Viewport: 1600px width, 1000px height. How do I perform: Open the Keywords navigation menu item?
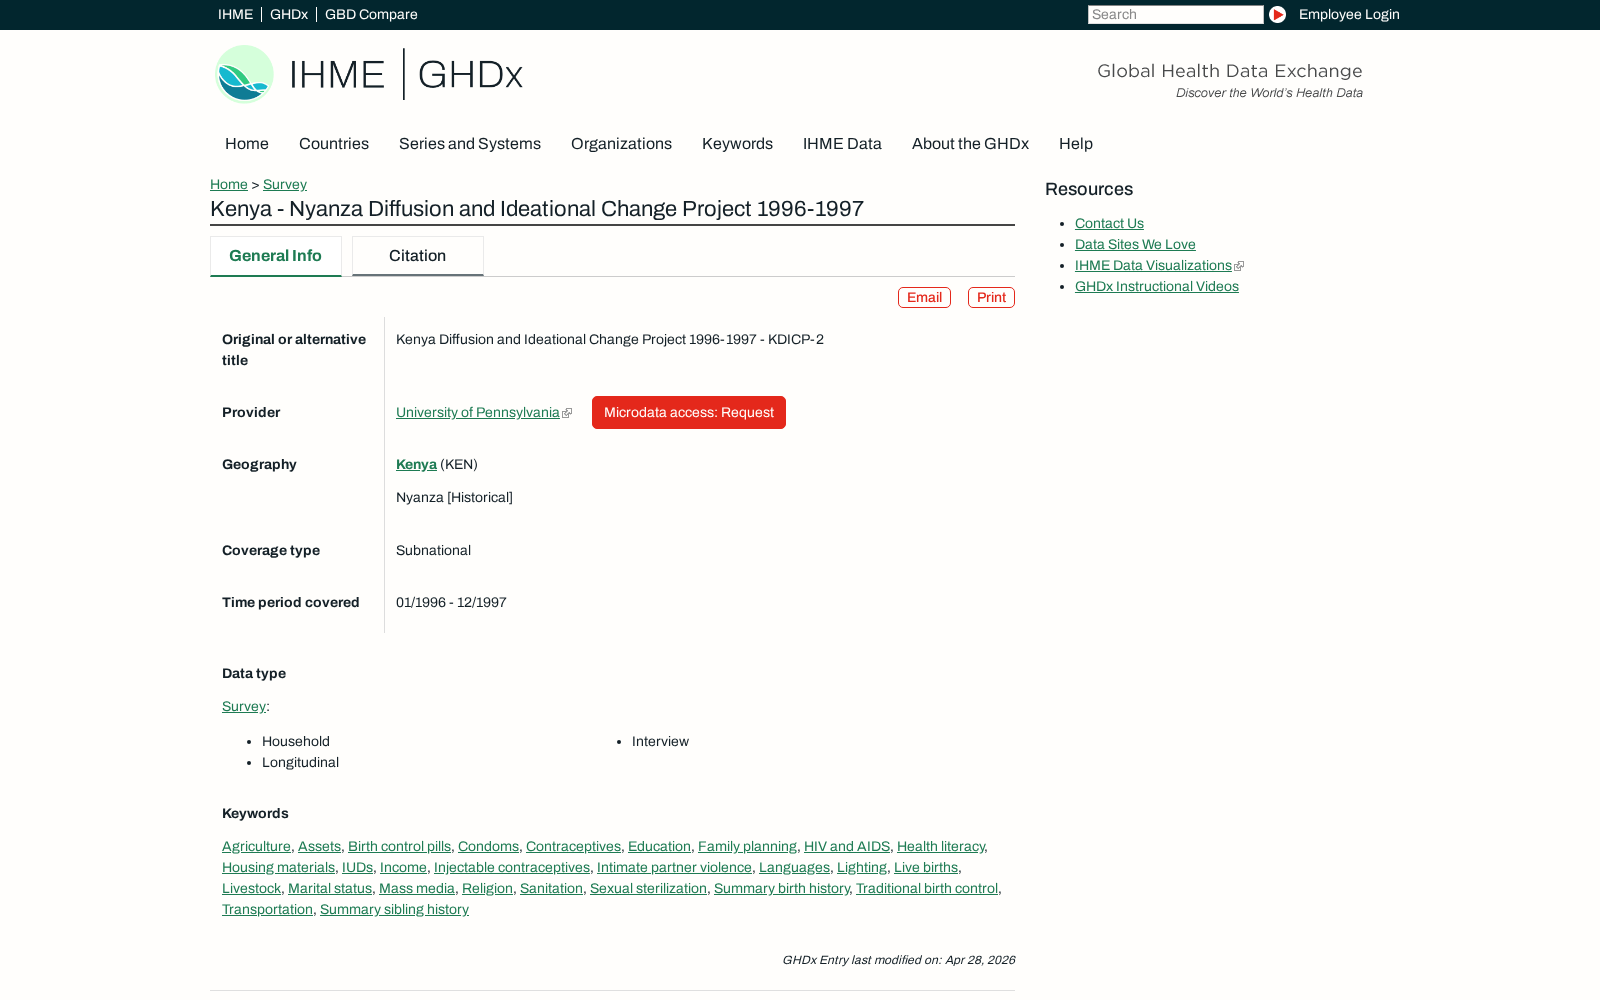pyautogui.click(x=737, y=144)
